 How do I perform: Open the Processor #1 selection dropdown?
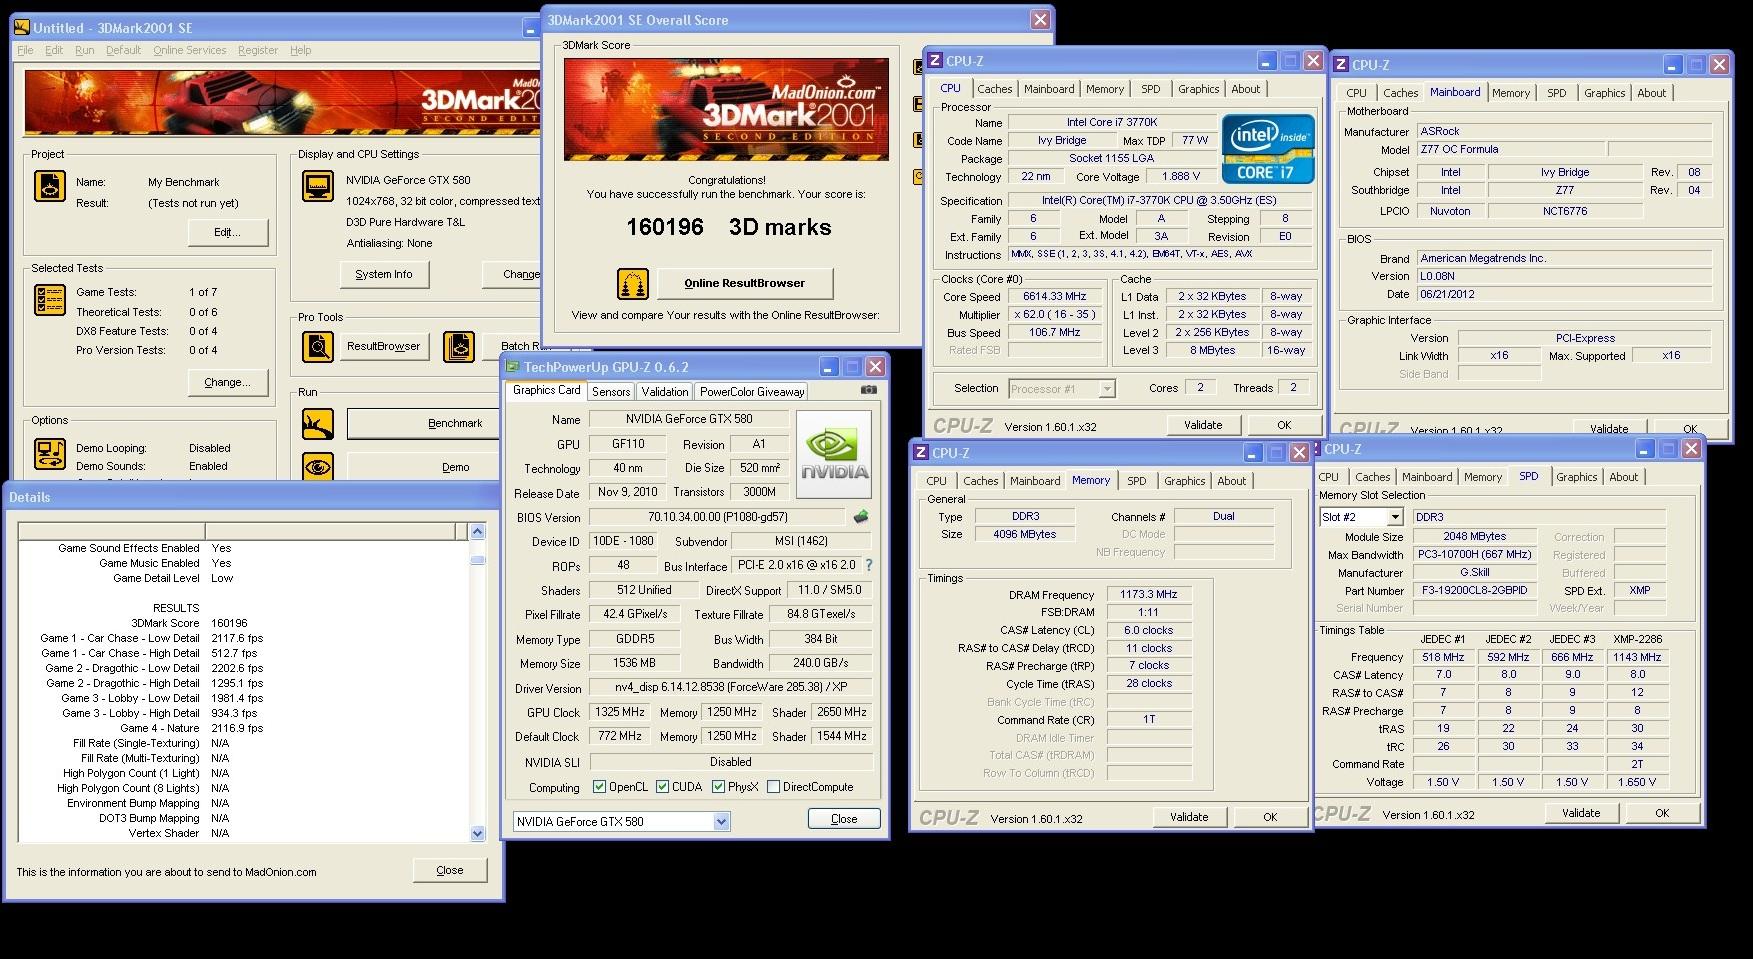[1107, 389]
